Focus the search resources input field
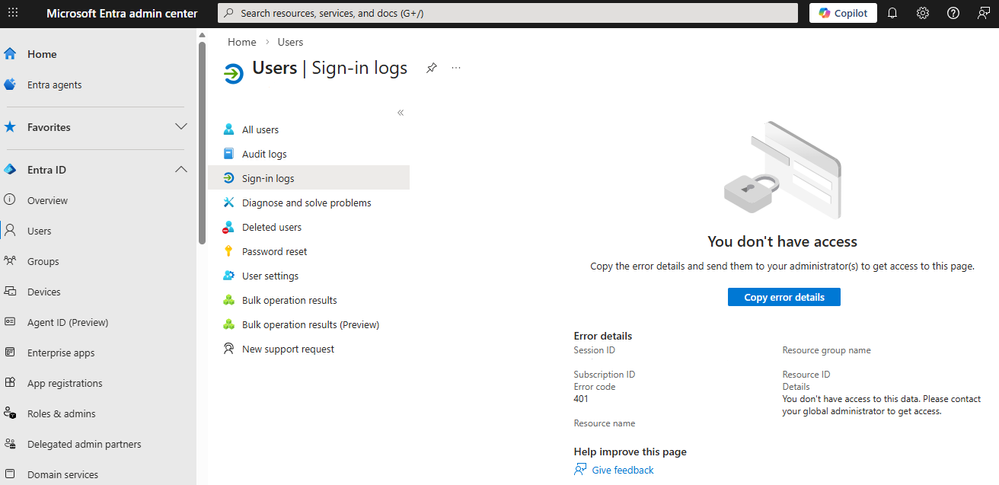This screenshot has width=999, height=485. click(x=508, y=13)
